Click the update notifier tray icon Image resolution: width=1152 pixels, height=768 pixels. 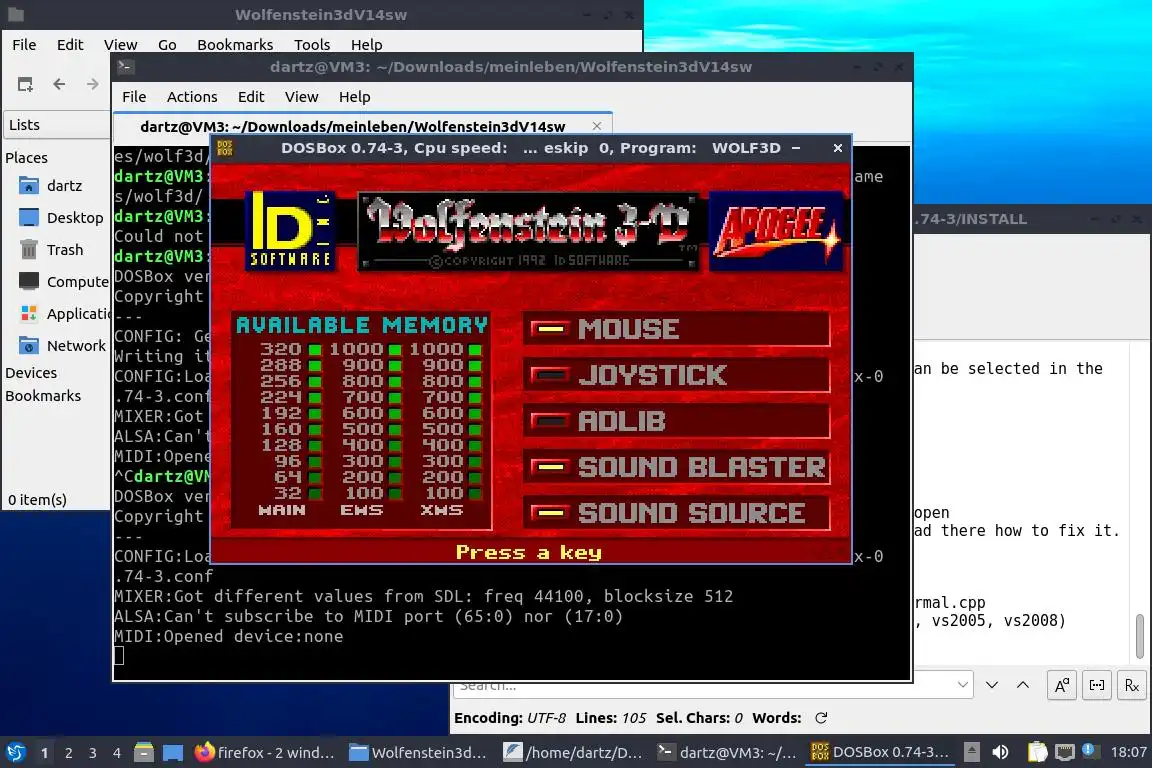click(x=1089, y=751)
